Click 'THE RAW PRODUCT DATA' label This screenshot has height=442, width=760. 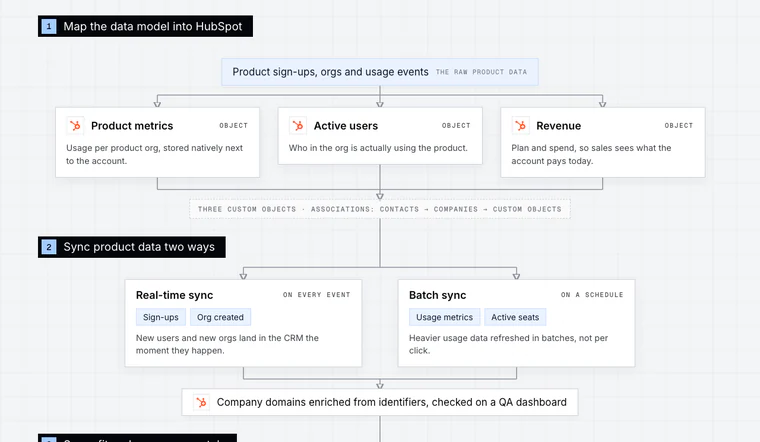pos(481,72)
